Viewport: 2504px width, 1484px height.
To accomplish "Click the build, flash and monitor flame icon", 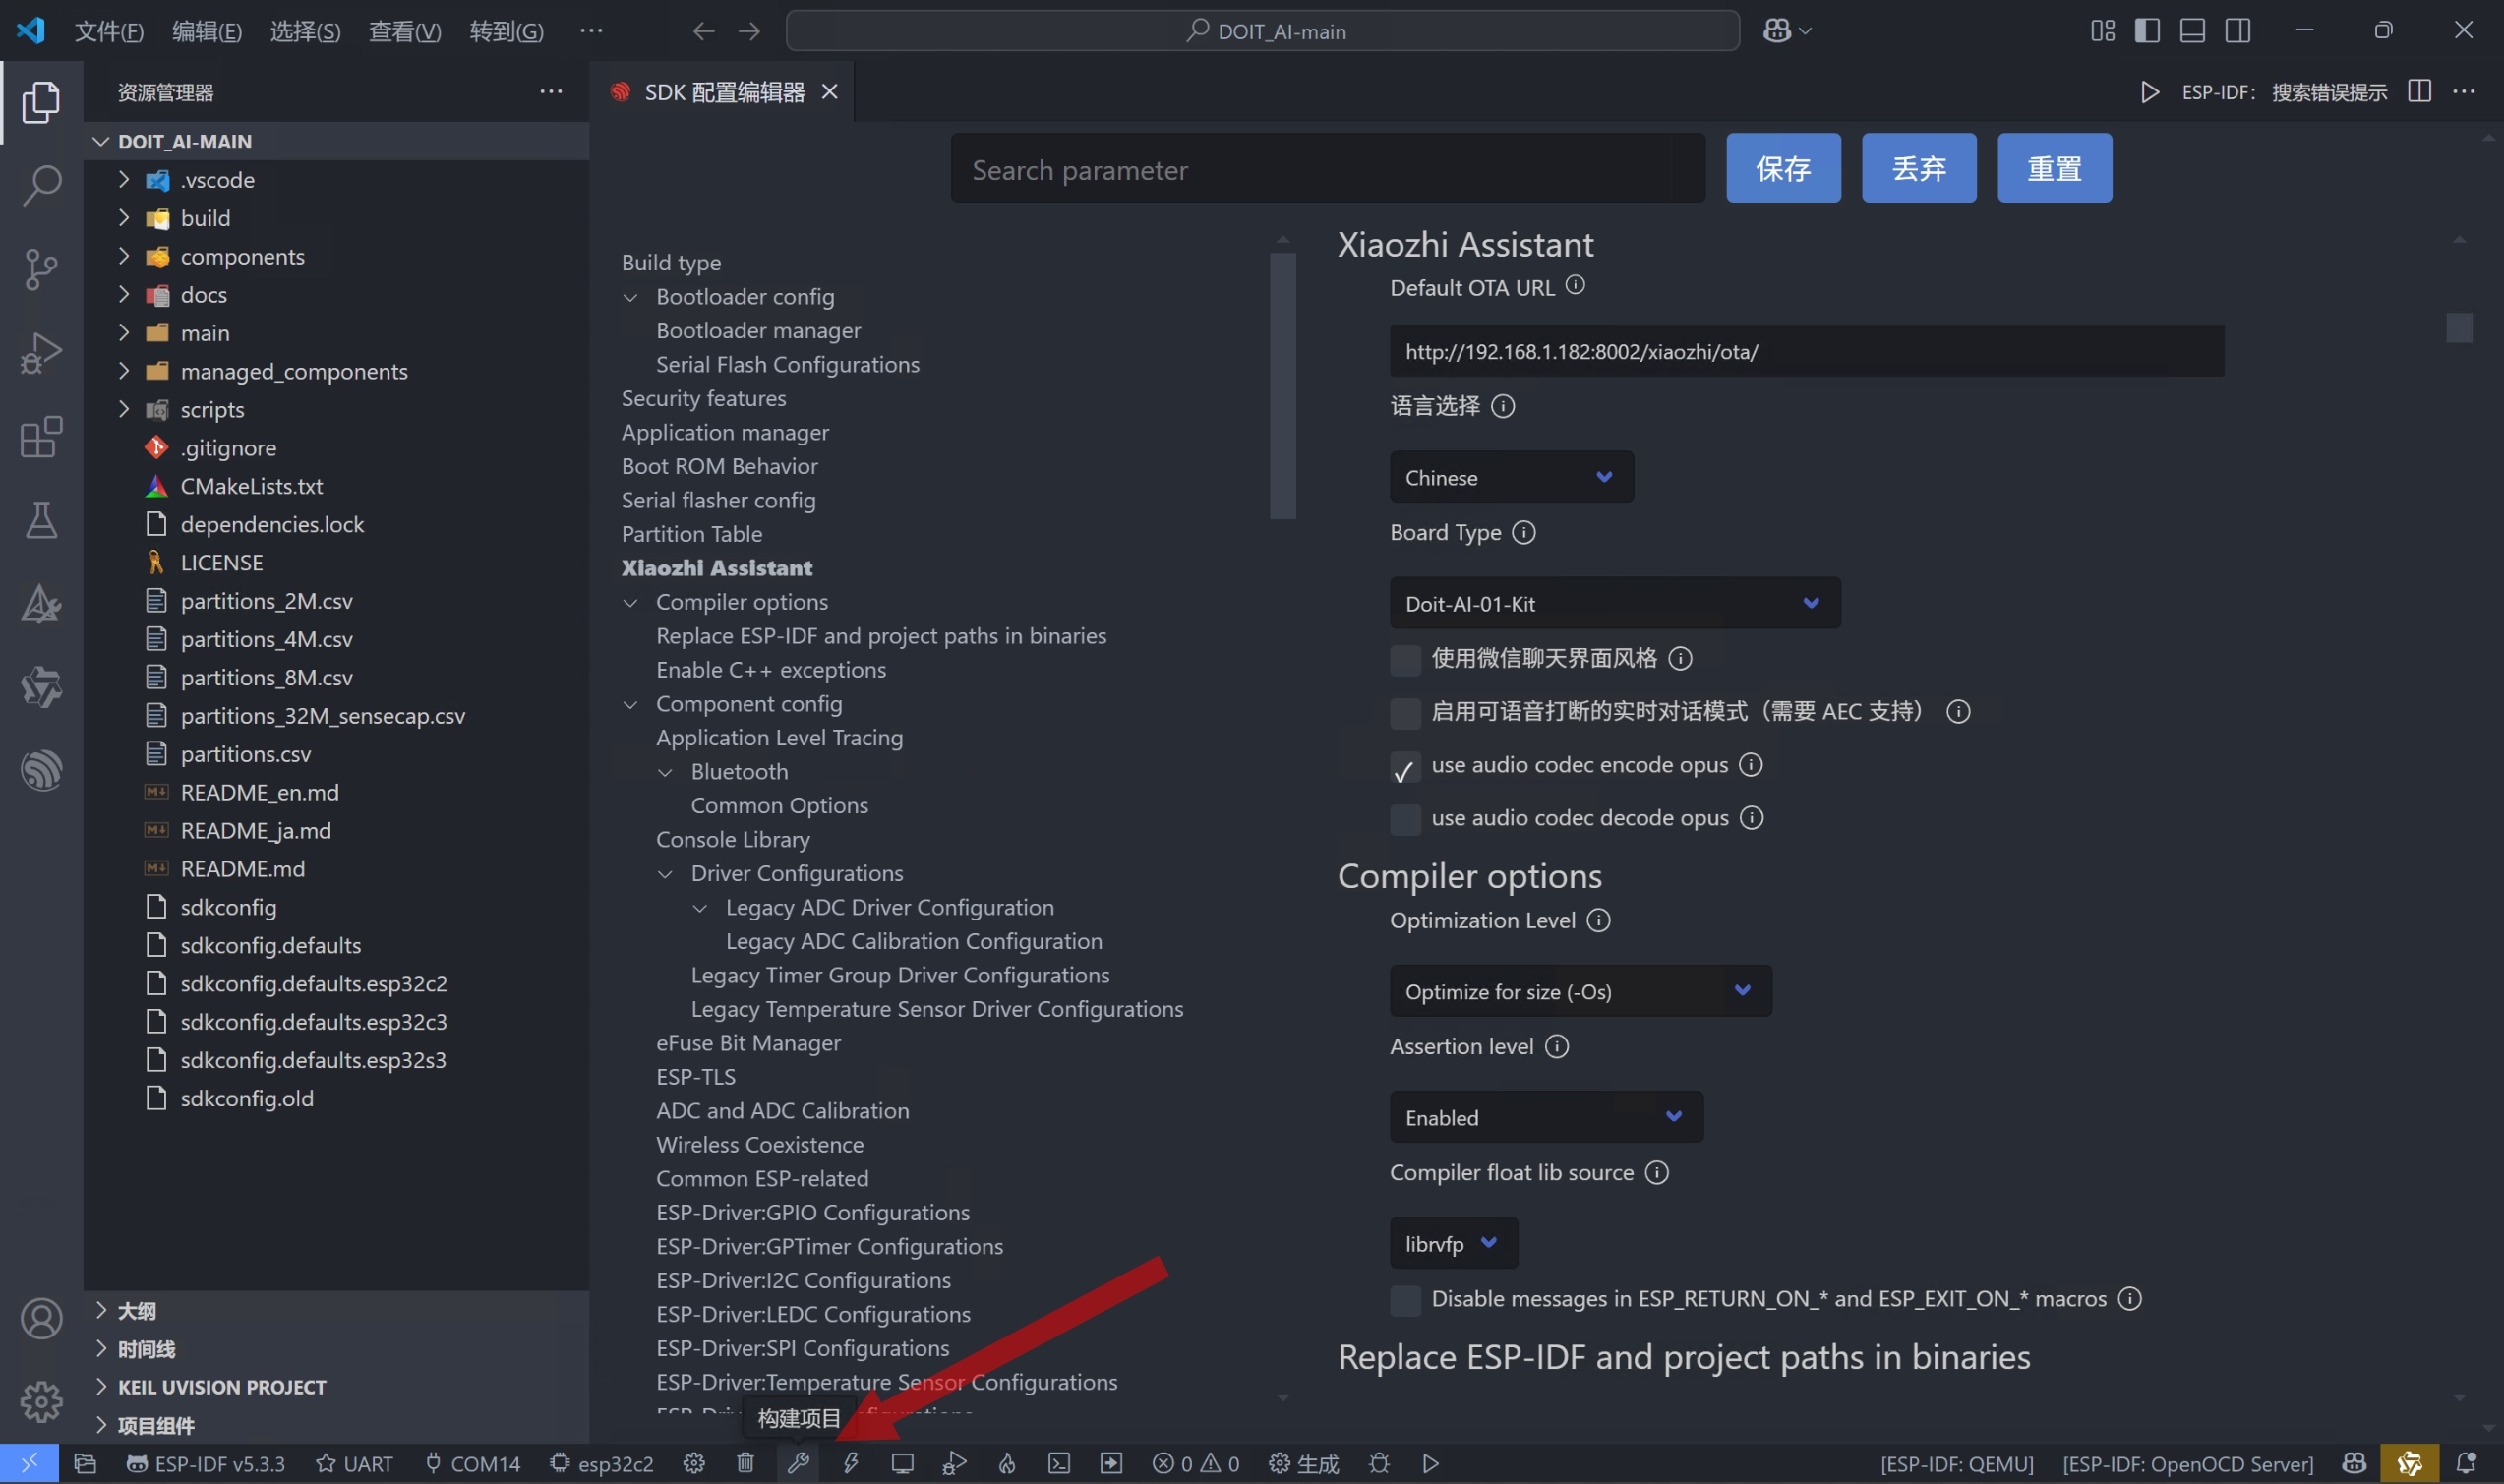I will [x=1007, y=1463].
